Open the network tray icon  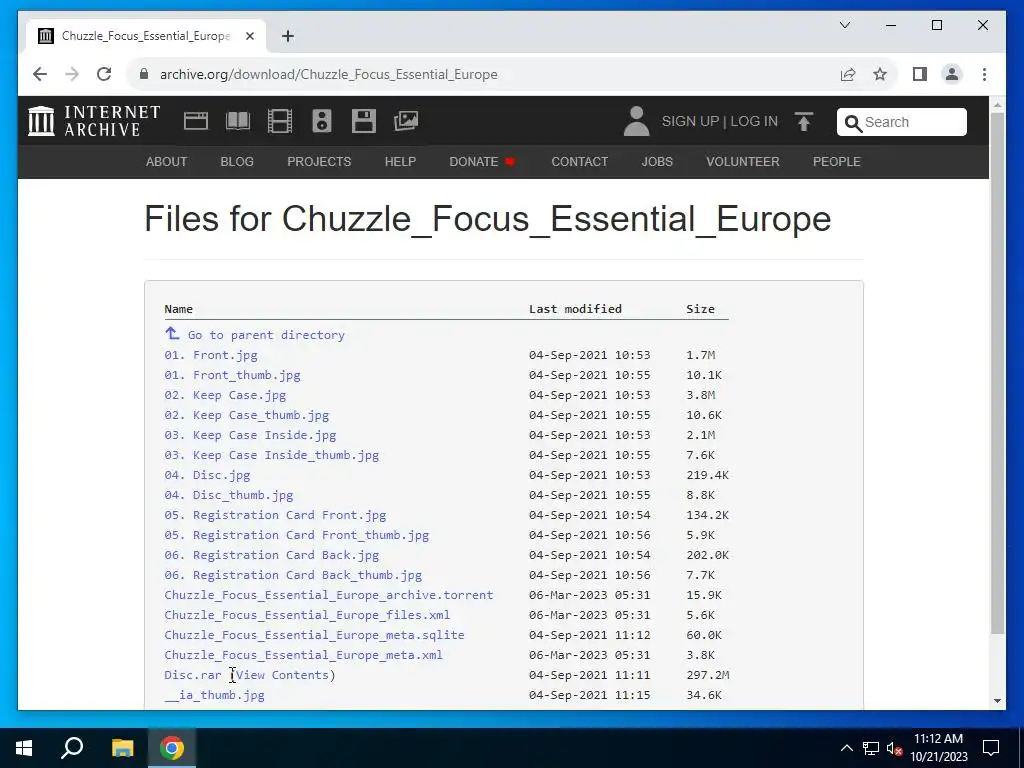point(871,748)
